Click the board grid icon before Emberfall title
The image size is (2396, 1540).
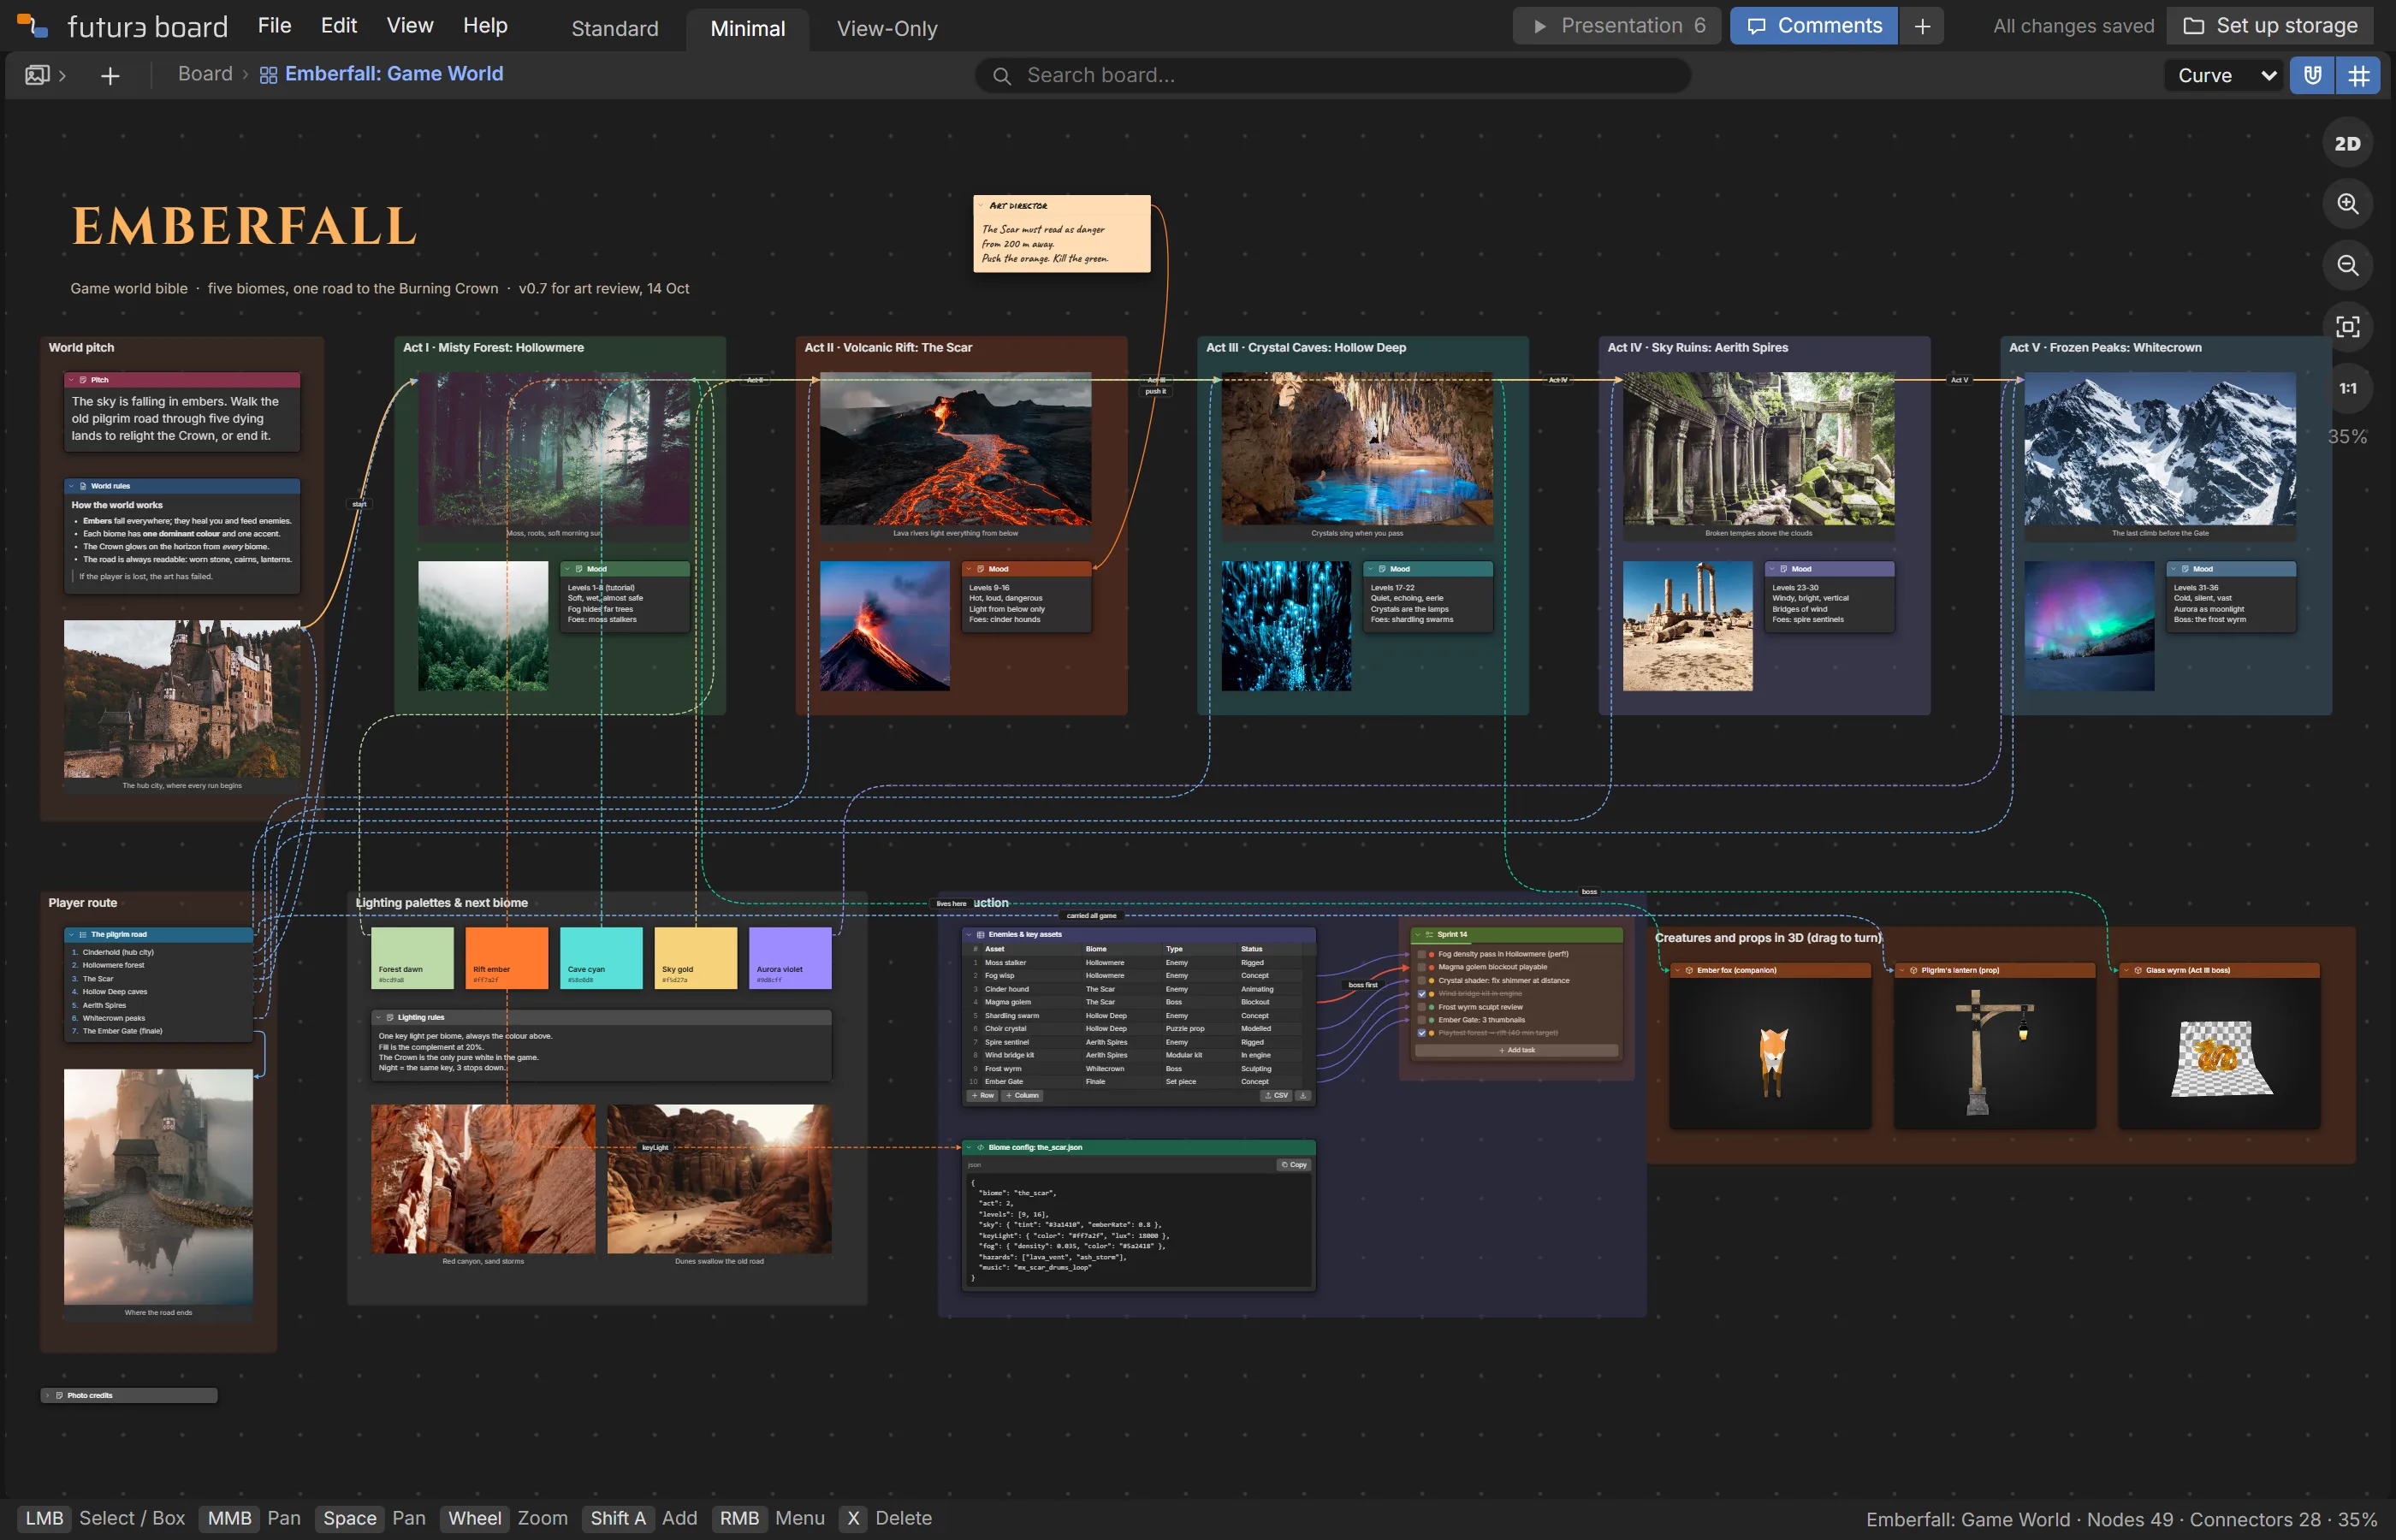268,75
